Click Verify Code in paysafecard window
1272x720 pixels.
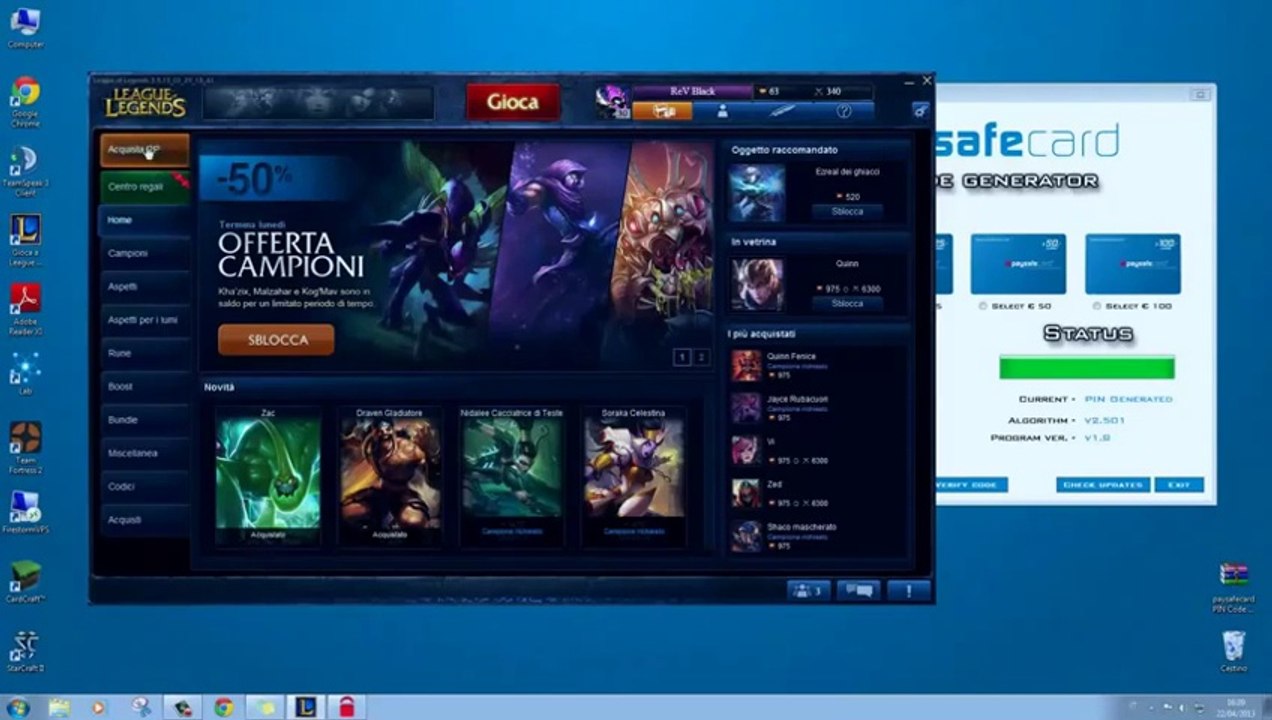click(970, 485)
